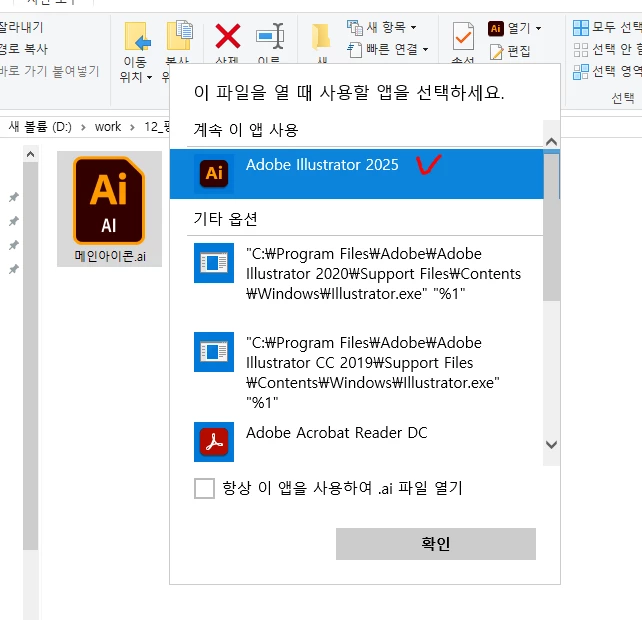Click the work folder breadcrumb

coord(108,127)
